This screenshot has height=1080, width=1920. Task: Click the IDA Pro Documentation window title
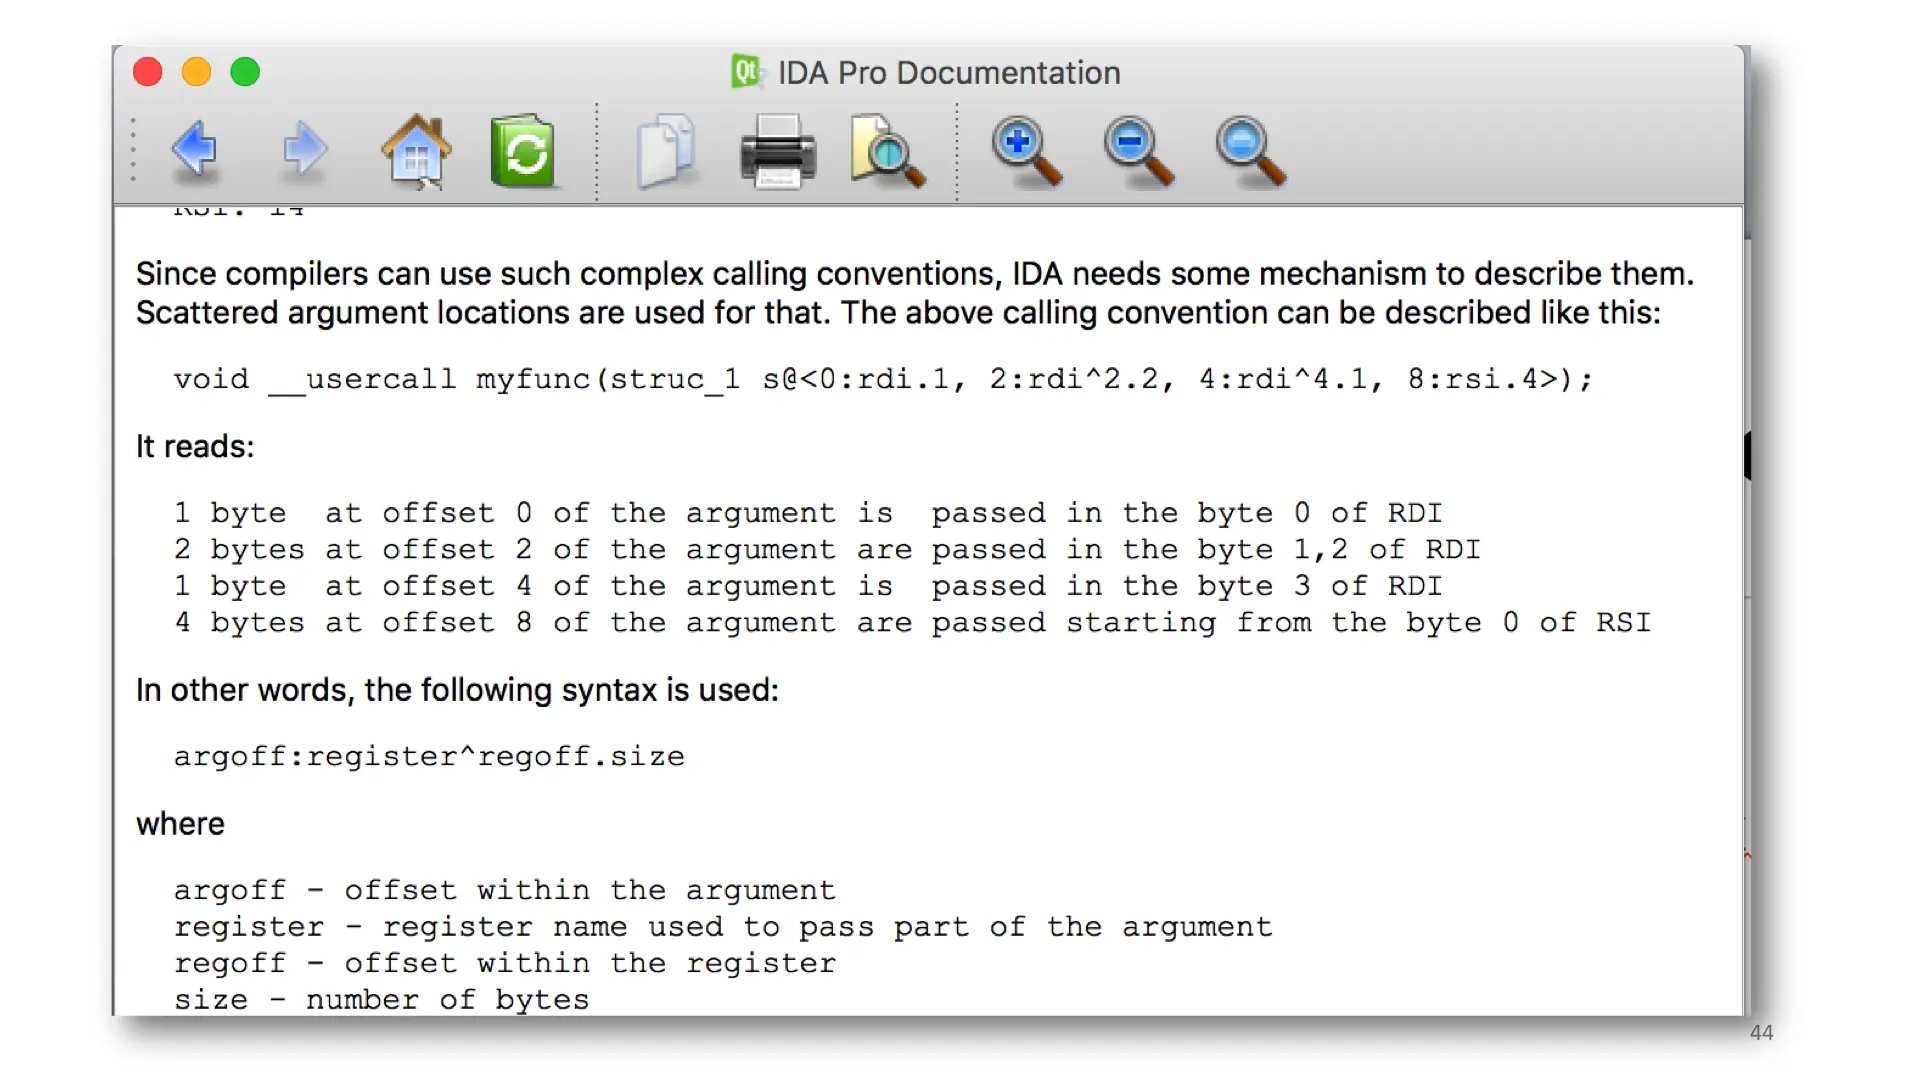948,73
